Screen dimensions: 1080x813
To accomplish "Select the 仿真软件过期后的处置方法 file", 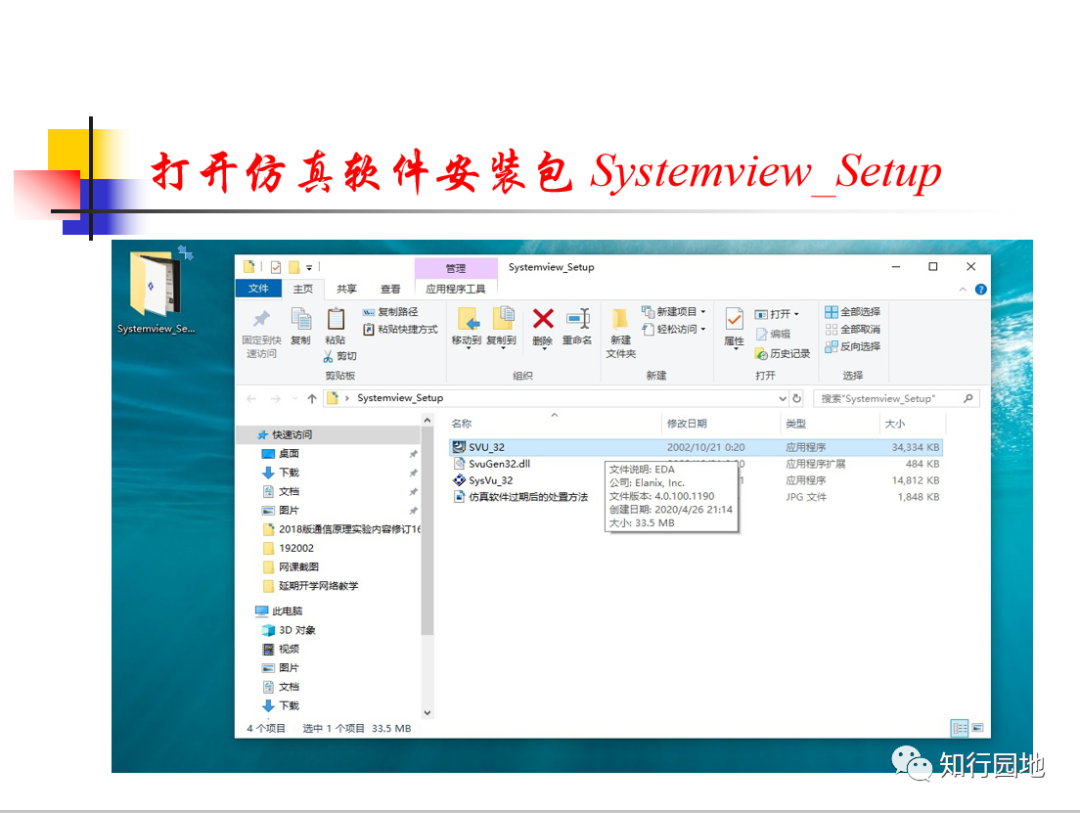I will point(520,497).
